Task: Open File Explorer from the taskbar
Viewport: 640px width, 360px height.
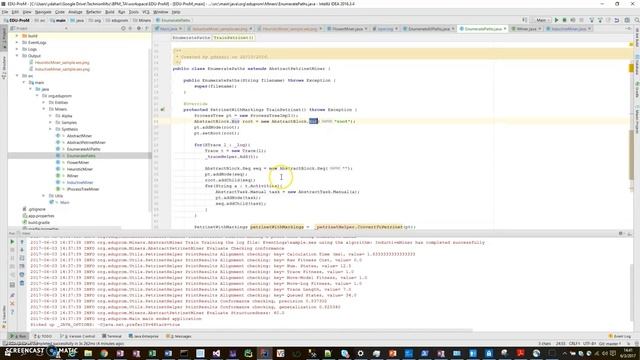Action: pos(88,353)
